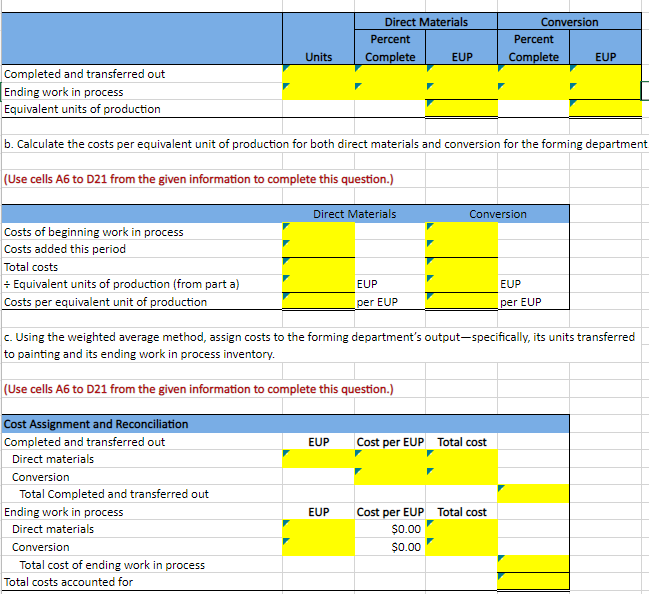649x594 pixels.
Task: Click Direct Materials Equivalent units of production total
Action: (462, 108)
